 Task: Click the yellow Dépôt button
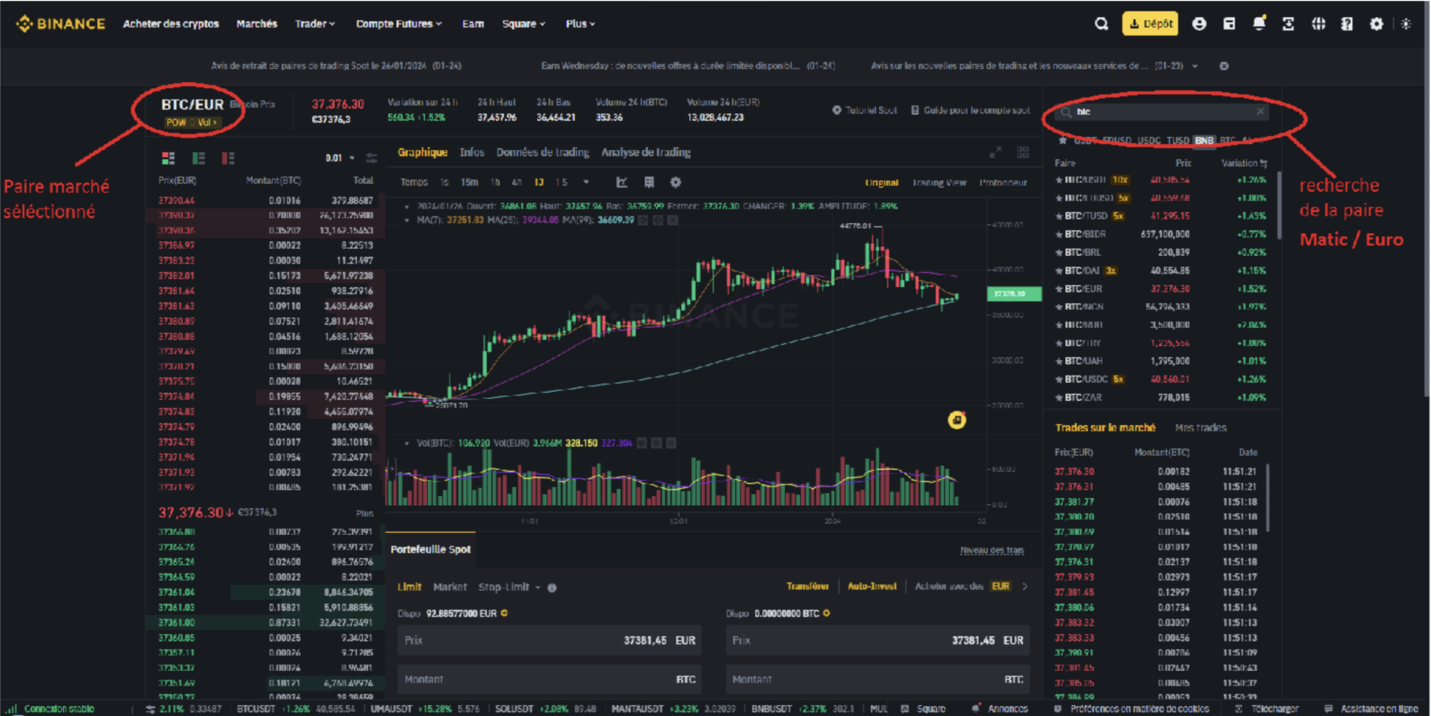coord(1150,24)
